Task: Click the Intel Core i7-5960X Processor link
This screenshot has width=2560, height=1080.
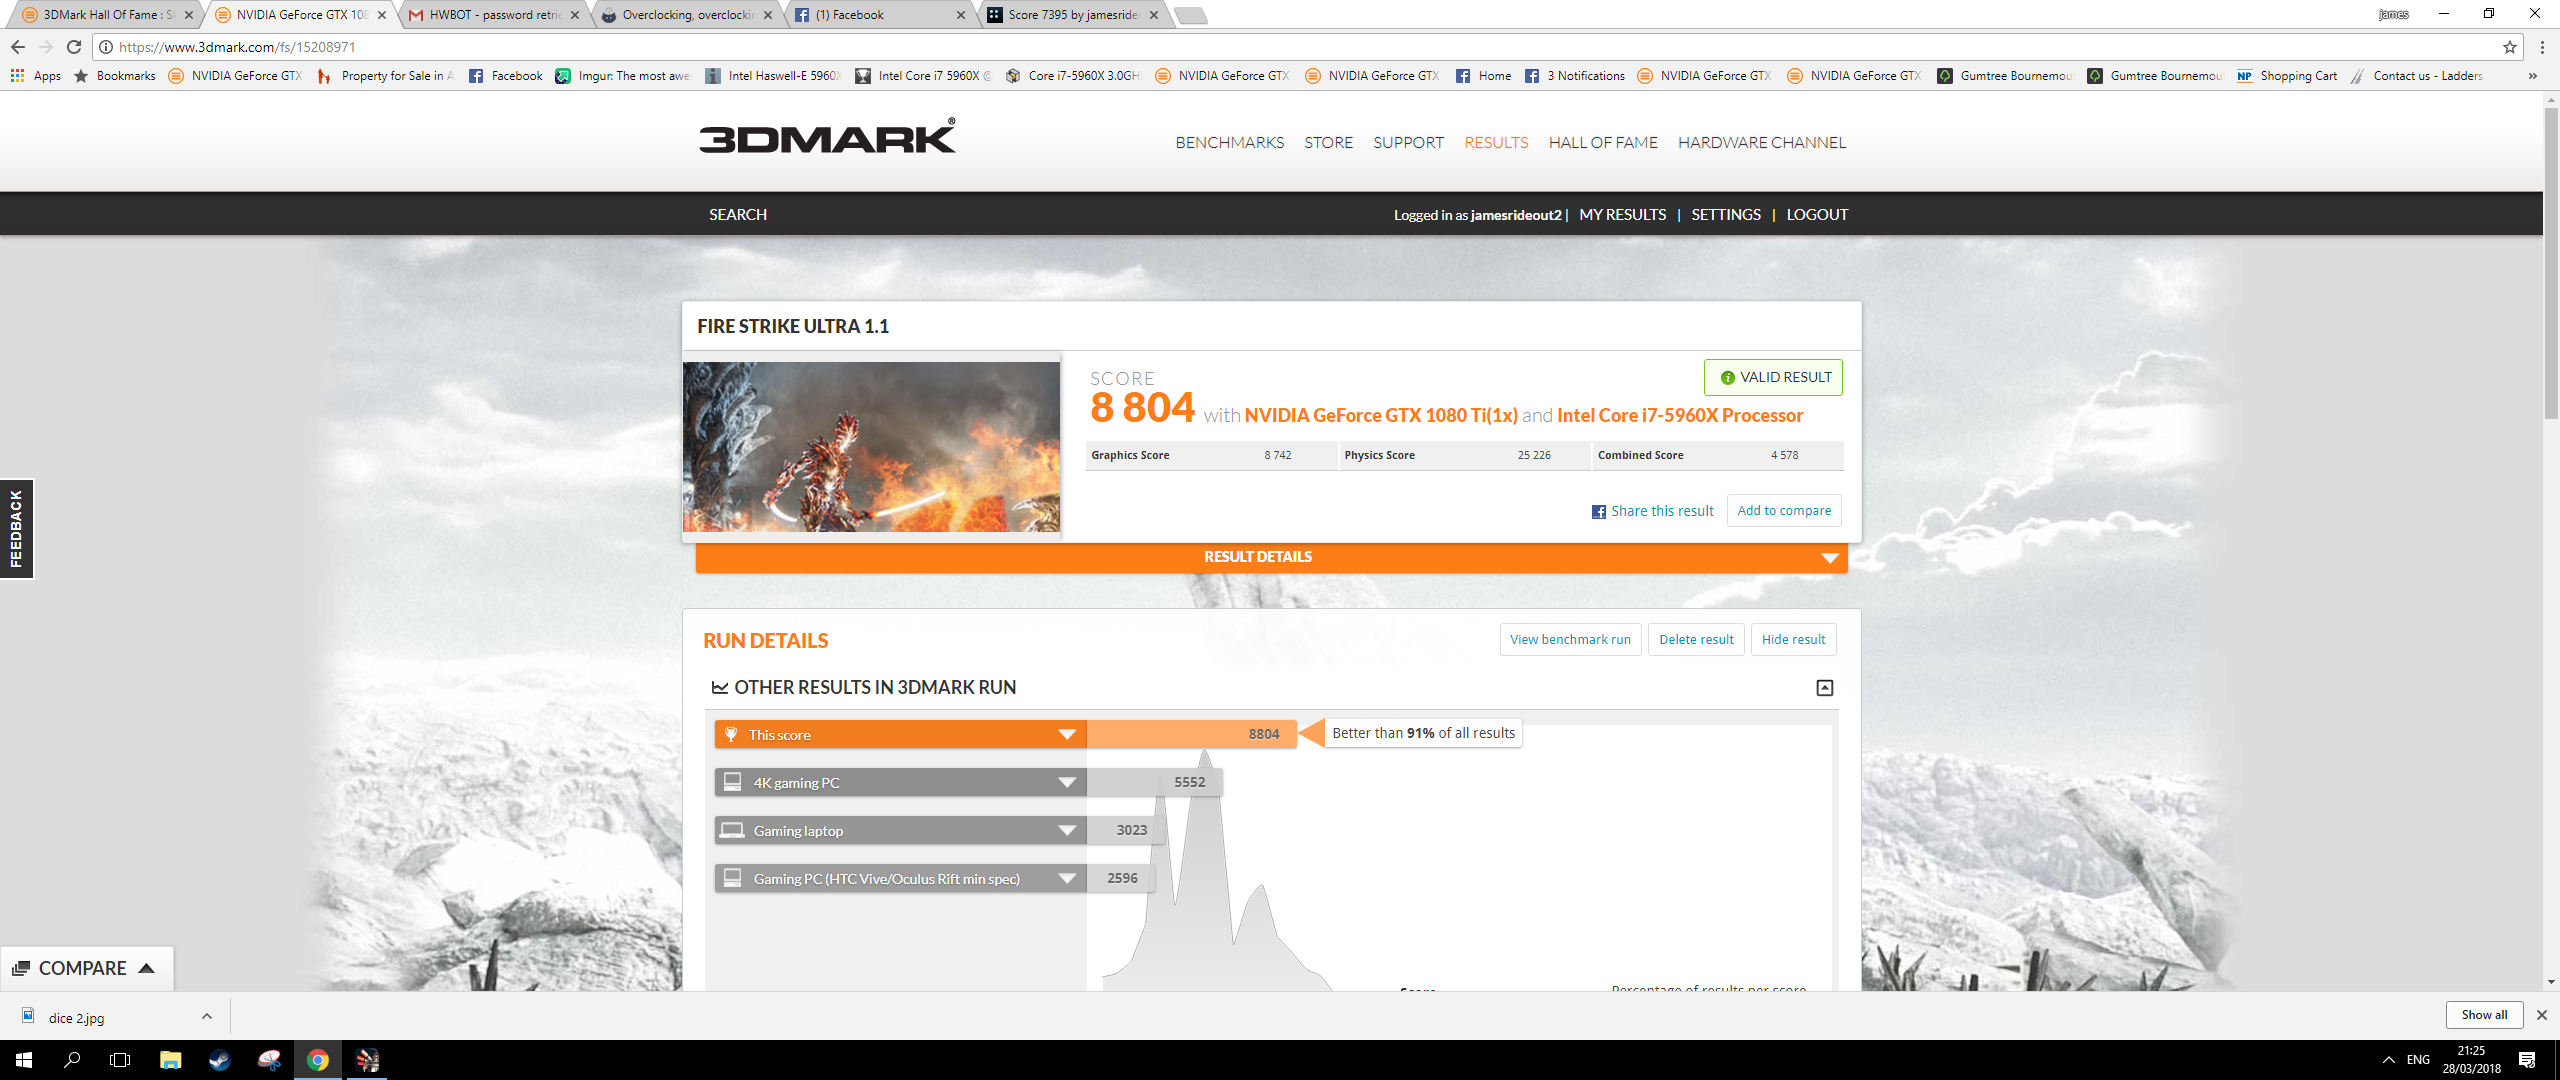Action: [1680, 416]
